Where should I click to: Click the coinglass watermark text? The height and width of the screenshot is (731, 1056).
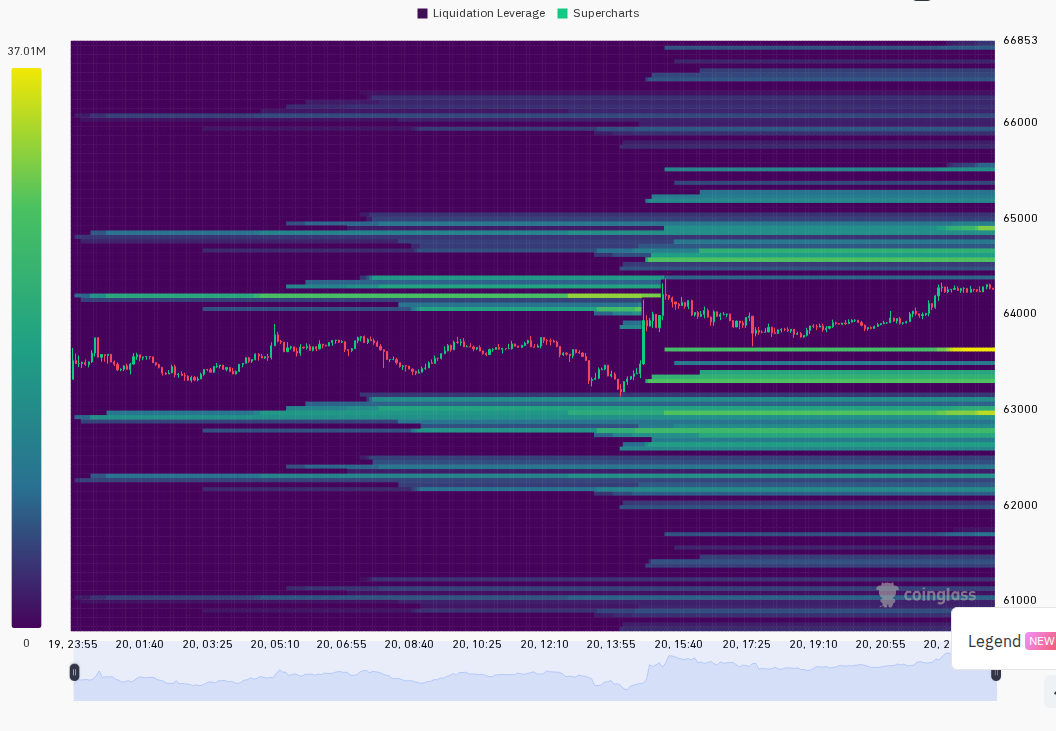[939, 595]
